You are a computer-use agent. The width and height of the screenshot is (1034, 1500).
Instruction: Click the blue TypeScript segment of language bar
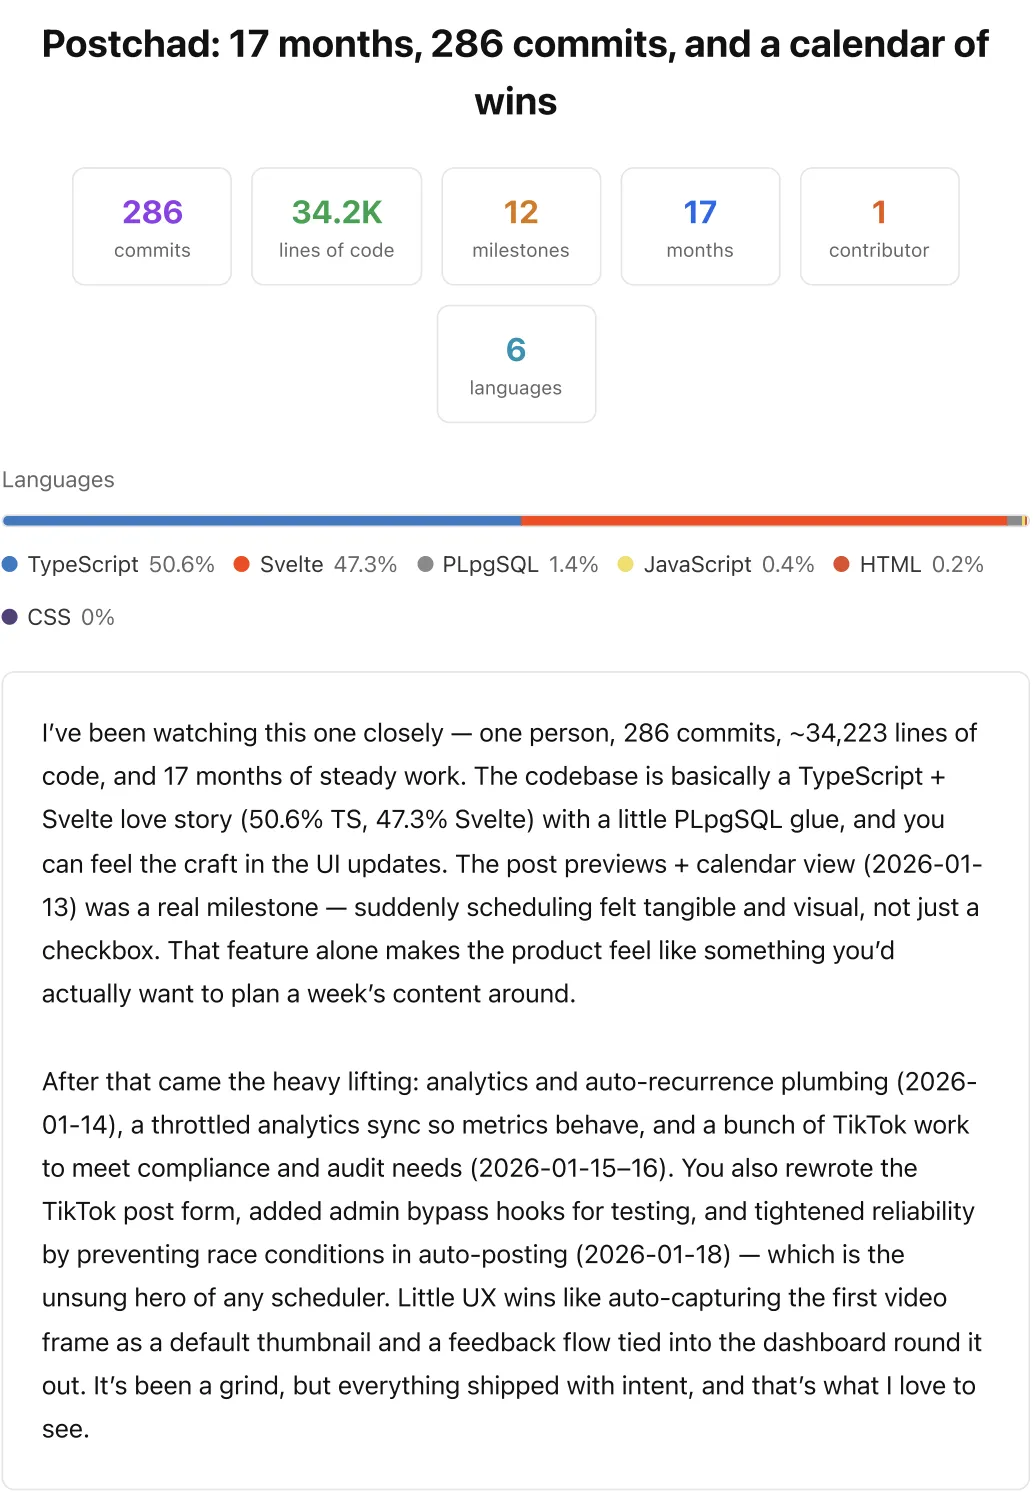(262, 521)
